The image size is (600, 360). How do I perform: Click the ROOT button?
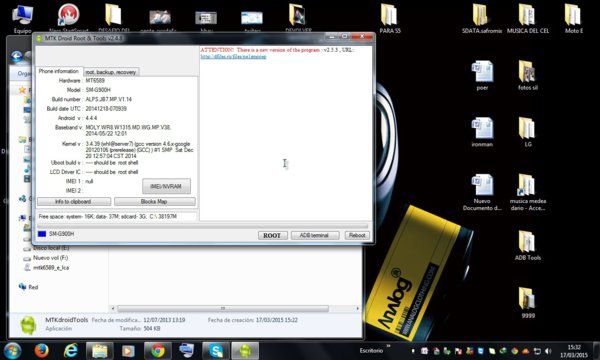[x=272, y=235]
